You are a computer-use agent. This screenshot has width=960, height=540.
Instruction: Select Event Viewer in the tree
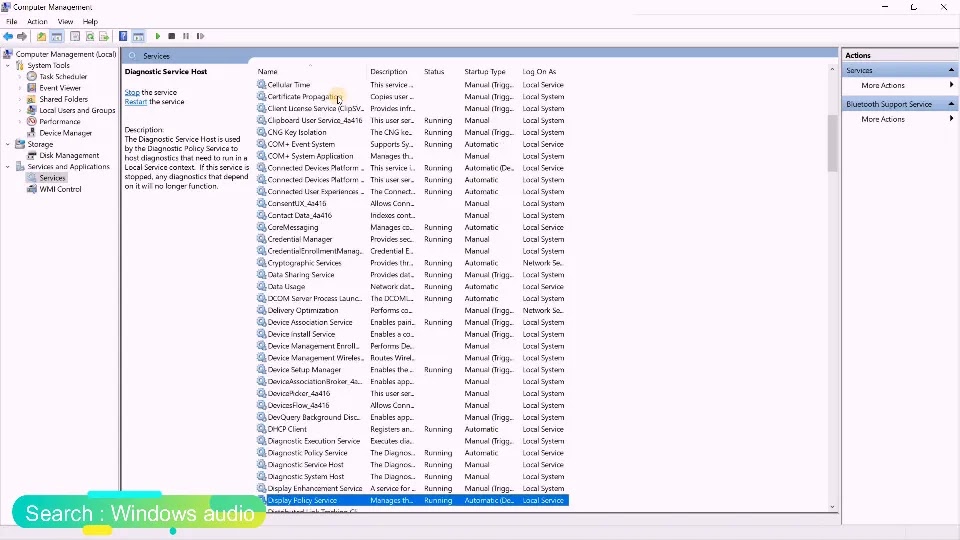(60, 88)
